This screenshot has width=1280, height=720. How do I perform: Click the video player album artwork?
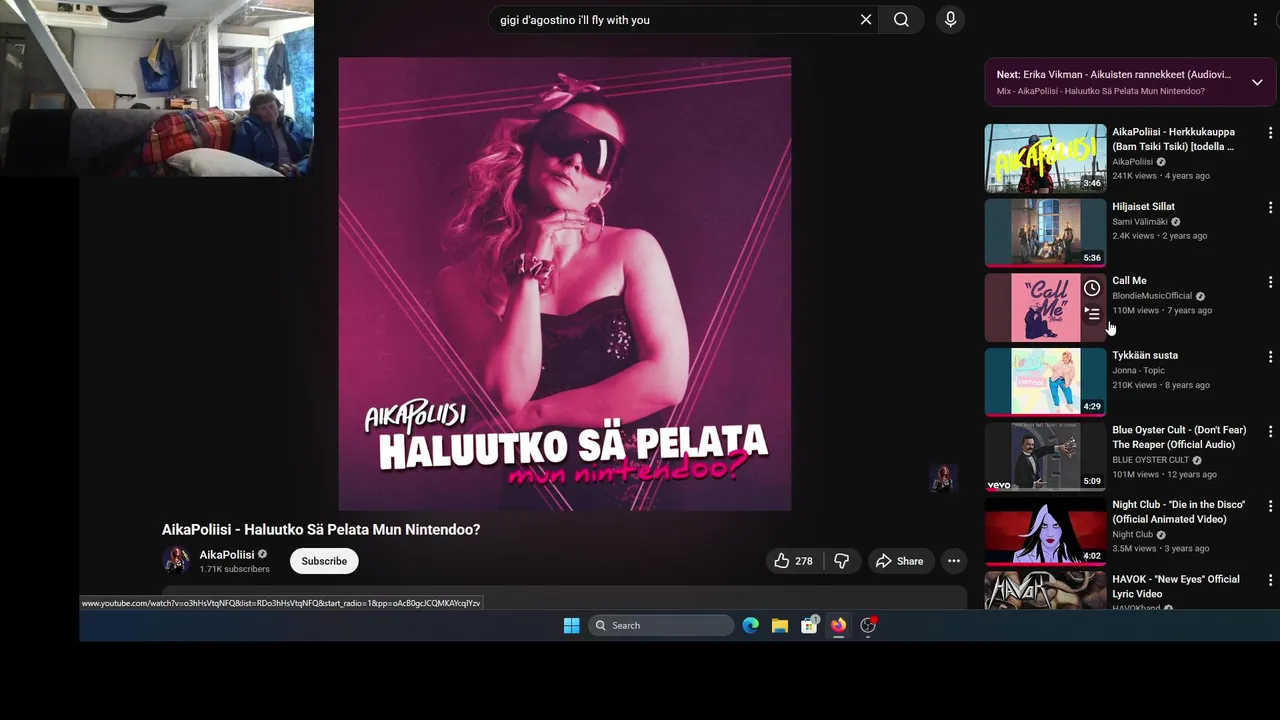coord(565,284)
